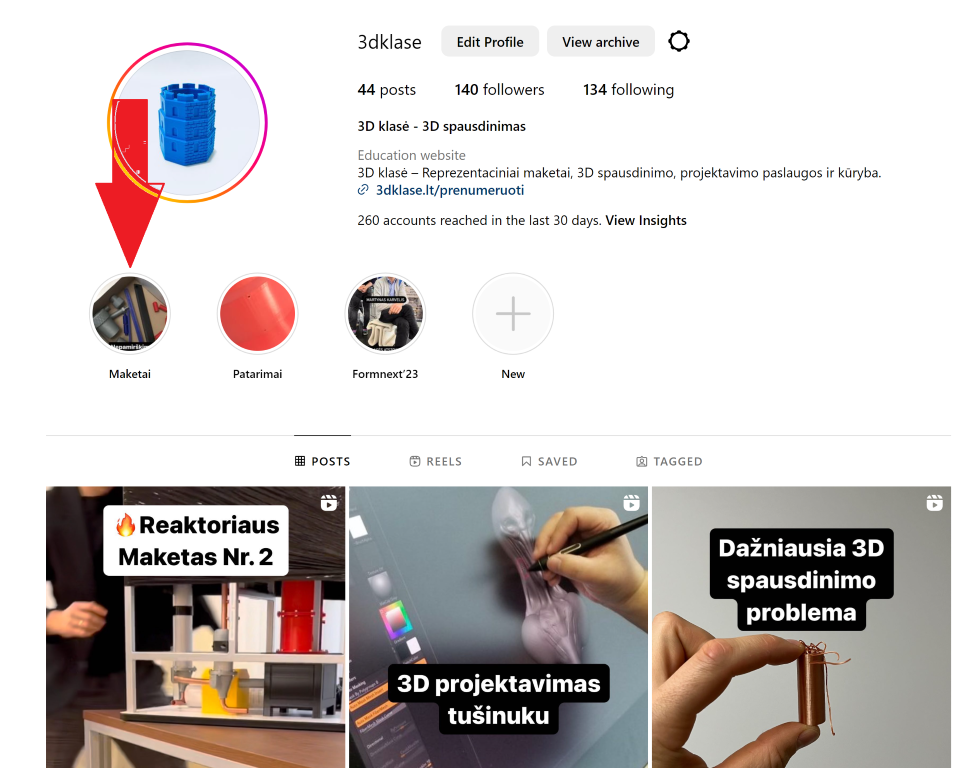Screen dimensions: 969x768
Task: Open View Insights link
Action: tap(646, 220)
